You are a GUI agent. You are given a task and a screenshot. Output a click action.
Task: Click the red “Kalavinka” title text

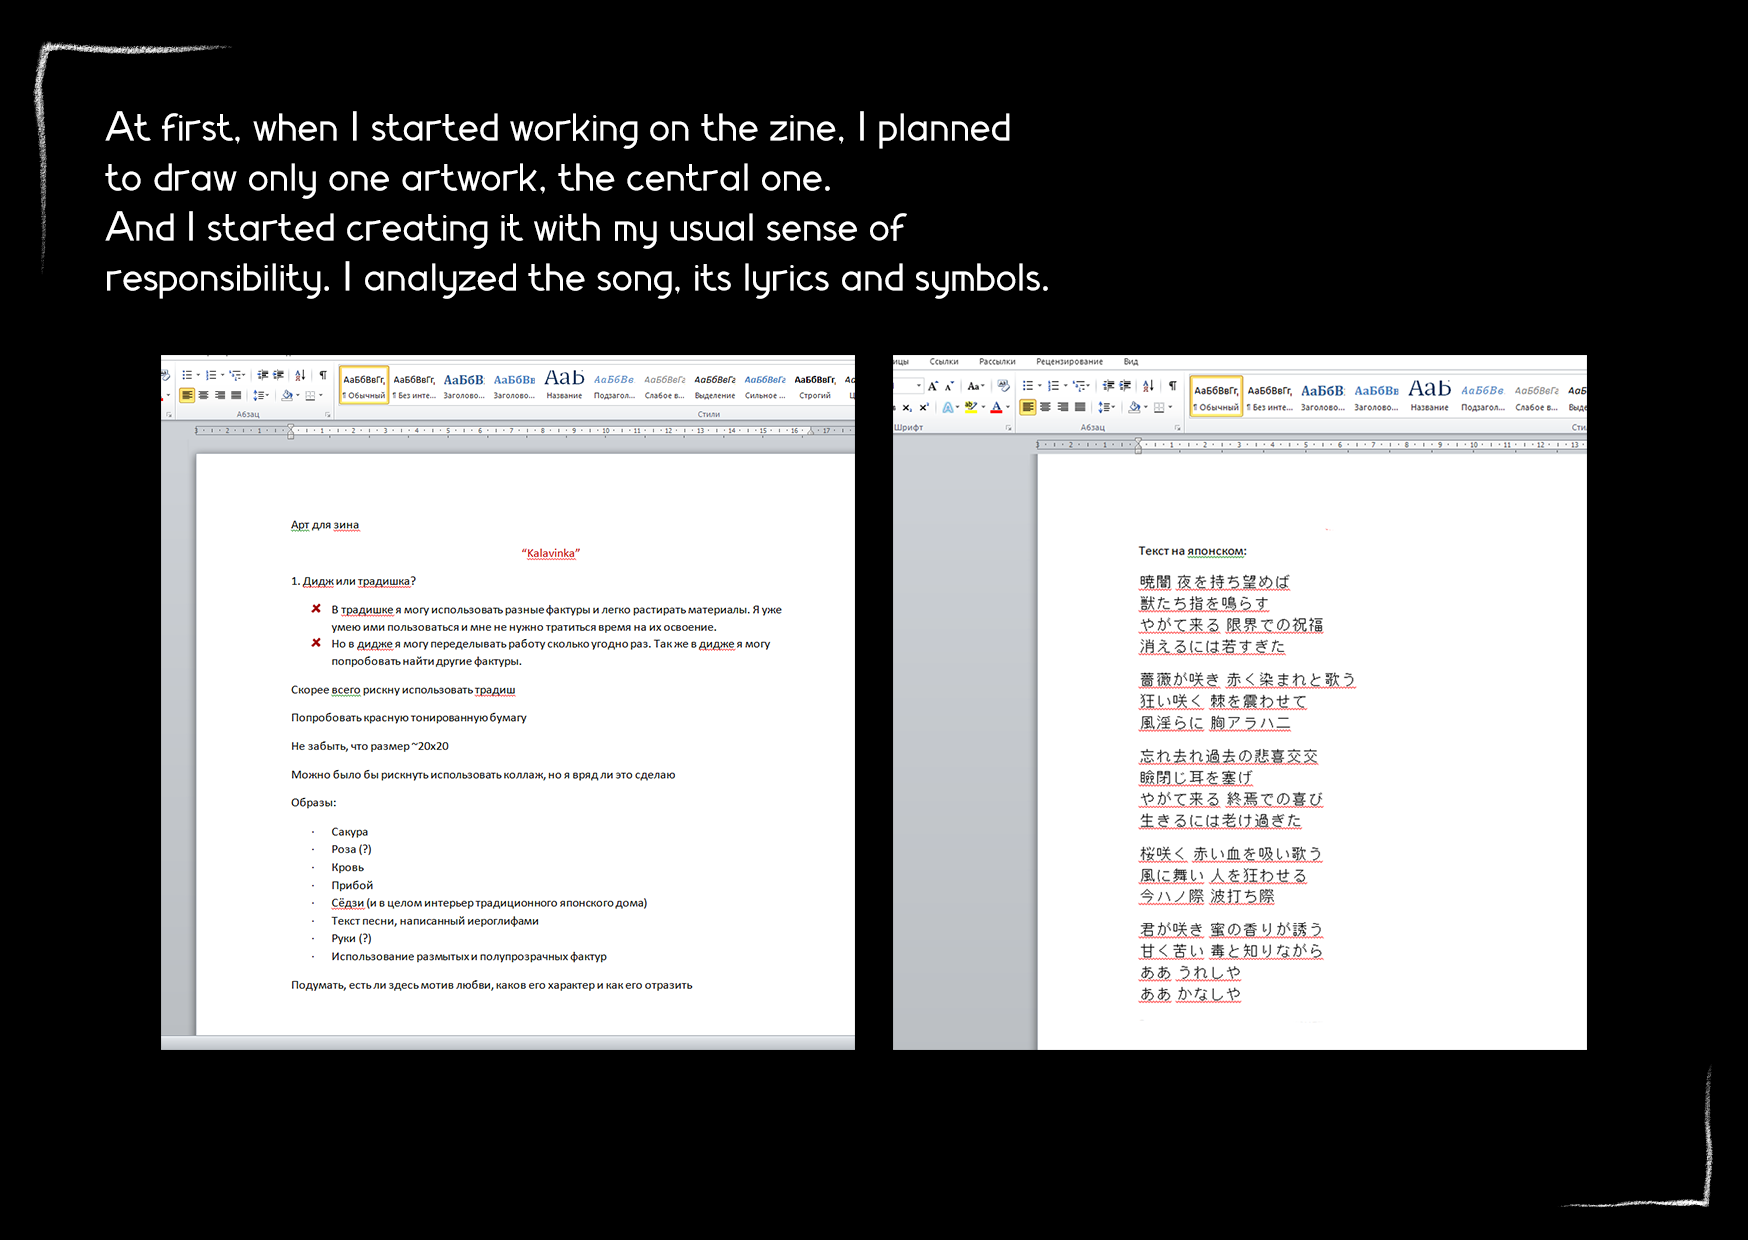point(550,553)
